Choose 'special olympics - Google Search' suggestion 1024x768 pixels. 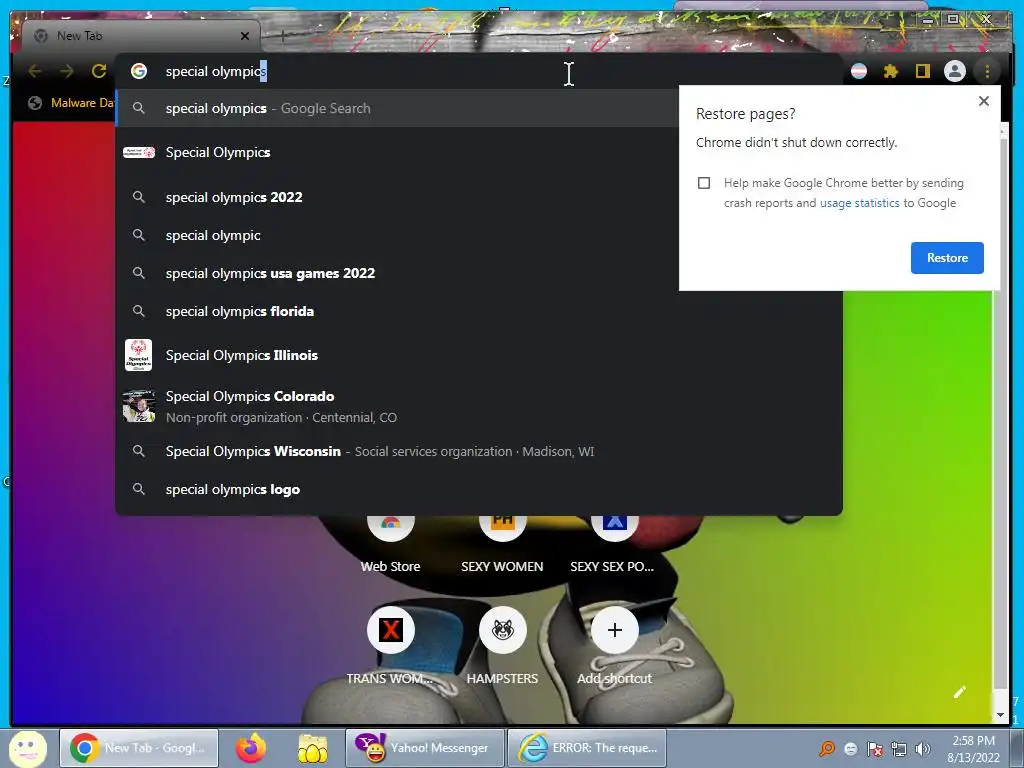click(397, 108)
